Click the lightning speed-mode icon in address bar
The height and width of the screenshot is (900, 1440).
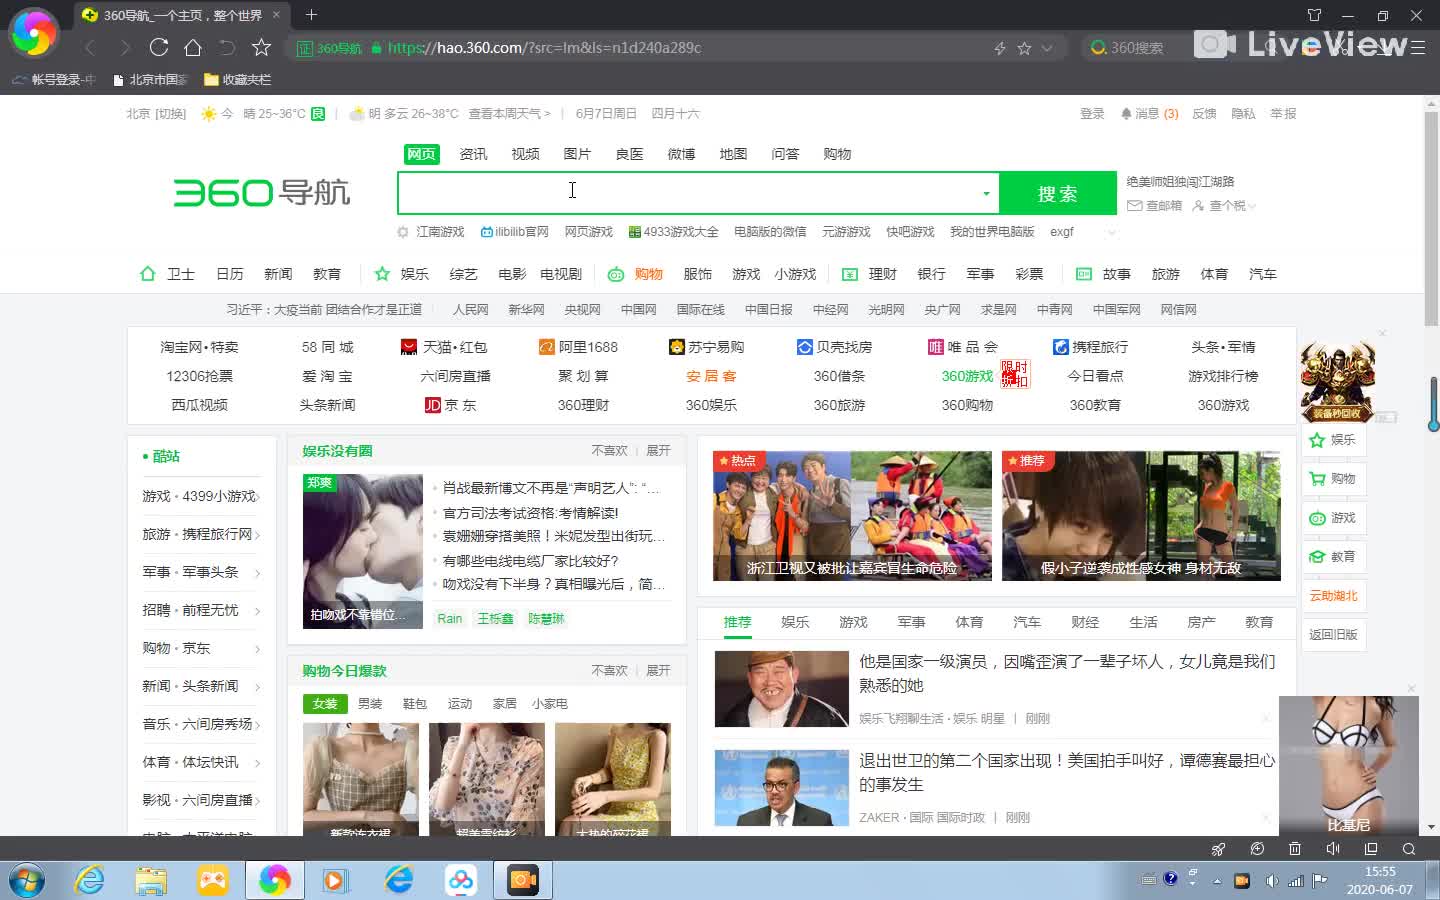[x=999, y=48]
